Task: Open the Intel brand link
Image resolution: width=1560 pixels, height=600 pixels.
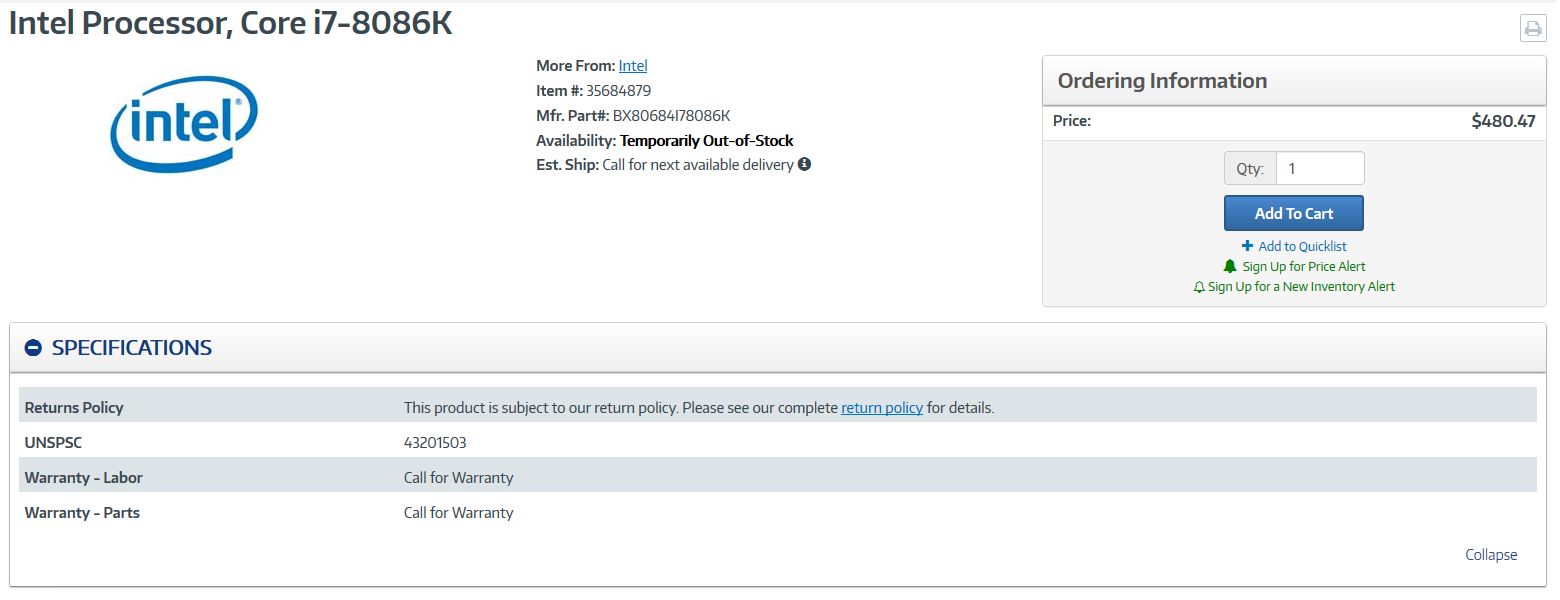Action: coord(633,66)
